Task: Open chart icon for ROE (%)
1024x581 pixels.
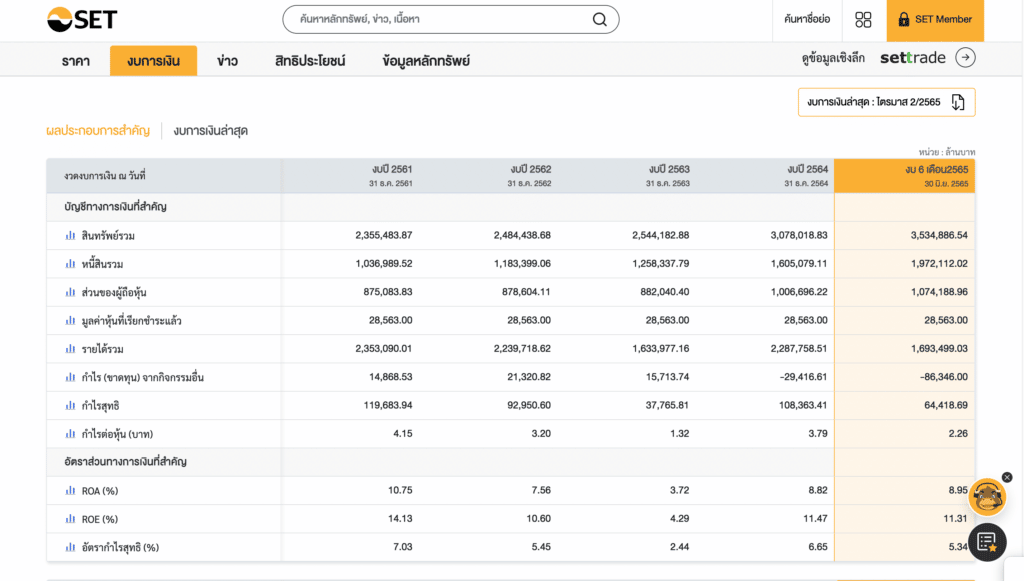Action: [x=71, y=519]
